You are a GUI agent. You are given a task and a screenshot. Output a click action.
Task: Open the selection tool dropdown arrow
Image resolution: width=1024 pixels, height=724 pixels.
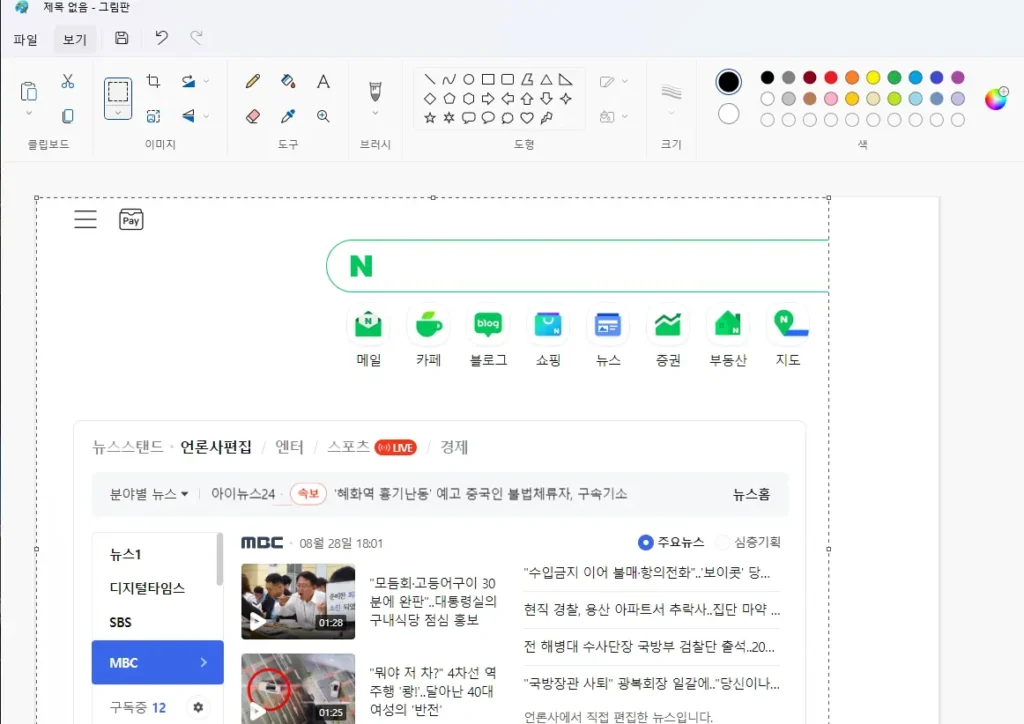(x=118, y=114)
